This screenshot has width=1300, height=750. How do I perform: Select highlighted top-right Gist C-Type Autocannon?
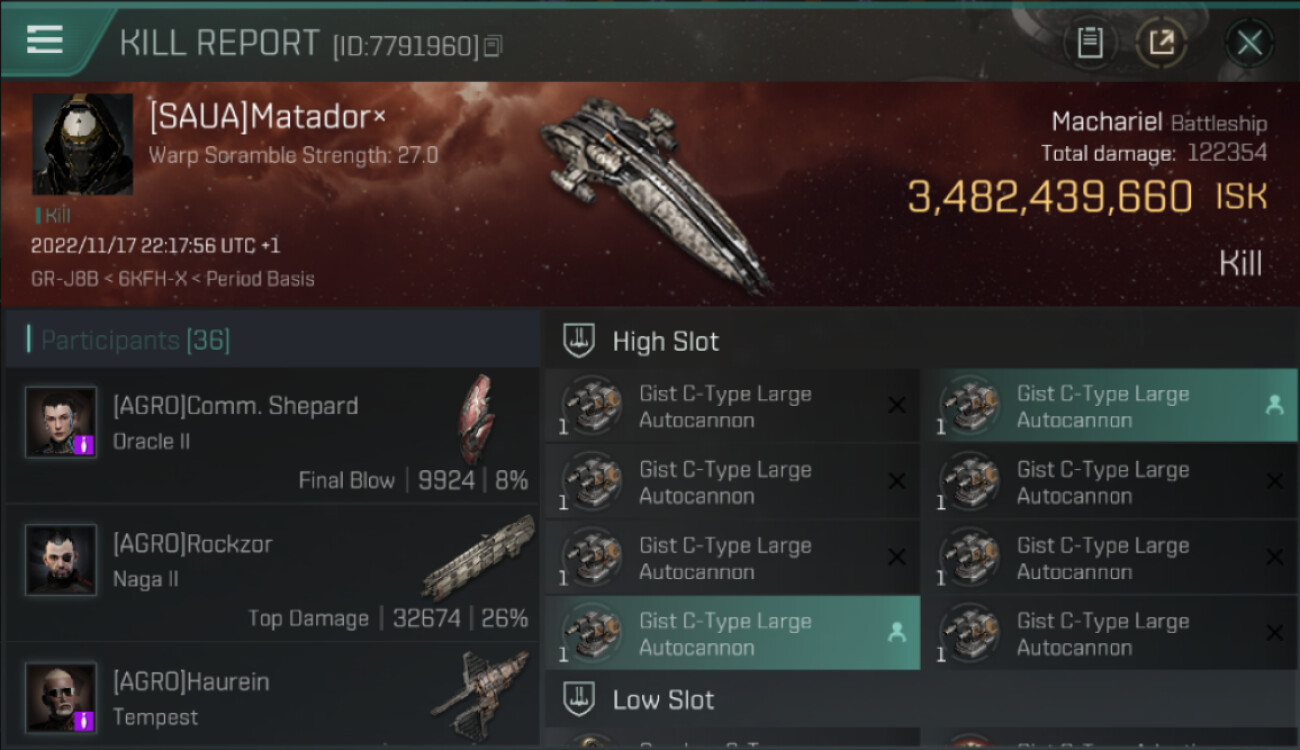[1110, 406]
